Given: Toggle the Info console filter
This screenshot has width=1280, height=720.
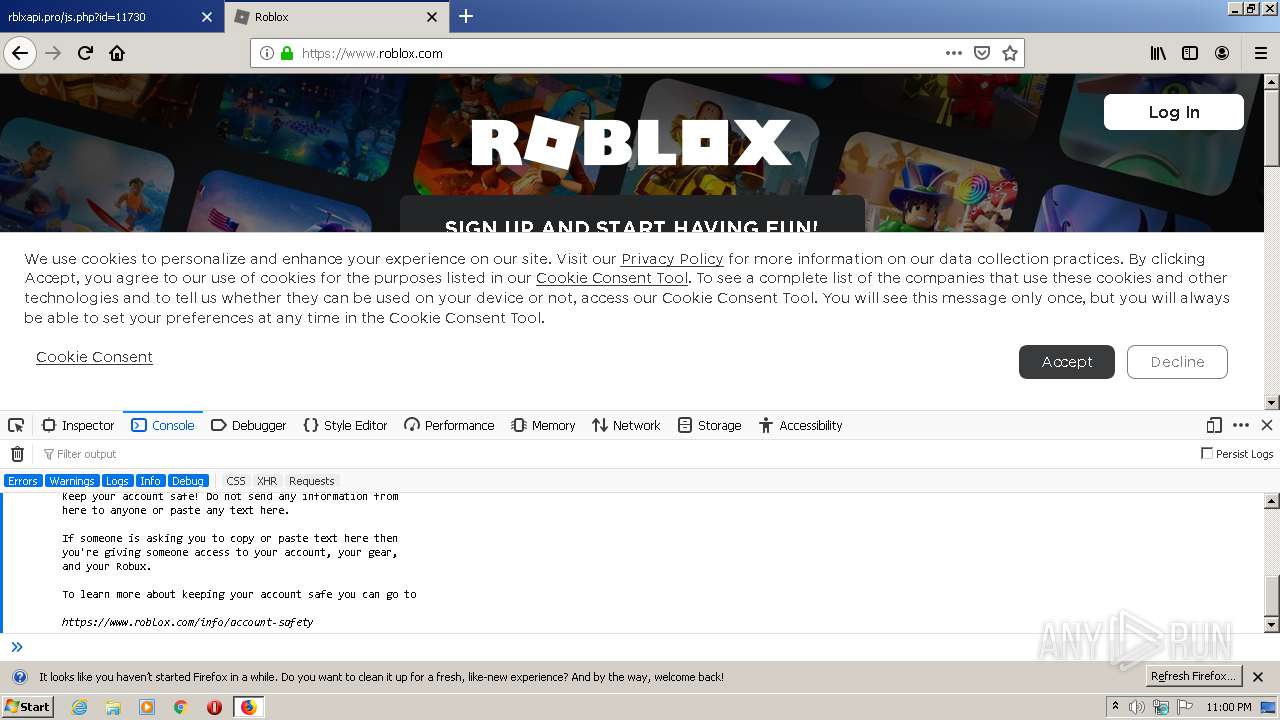Looking at the screenshot, I should tap(150, 481).
